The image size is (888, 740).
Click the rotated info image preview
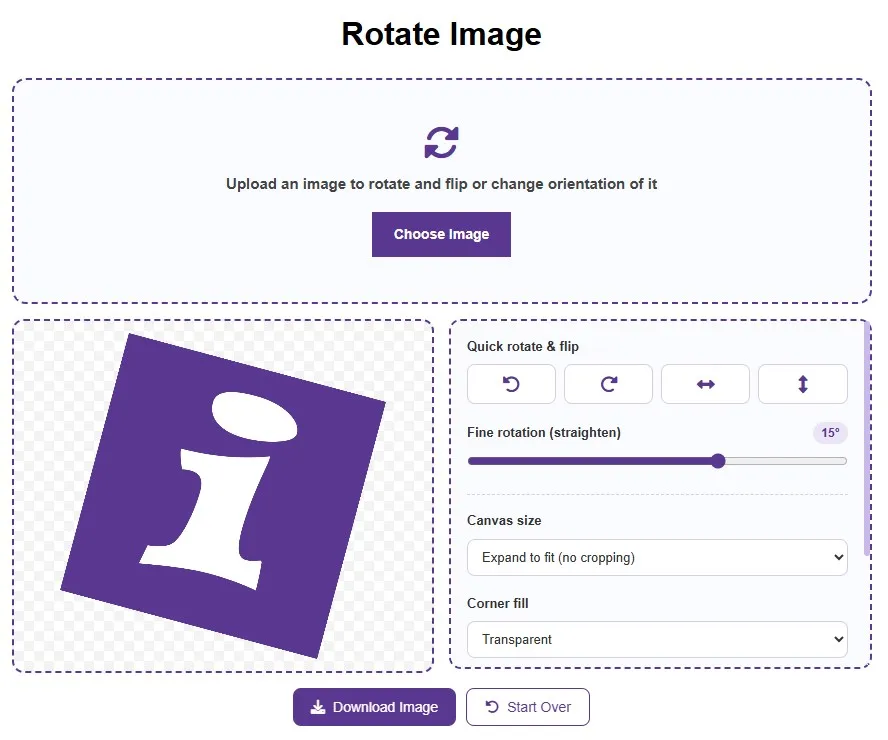(223, 496)
